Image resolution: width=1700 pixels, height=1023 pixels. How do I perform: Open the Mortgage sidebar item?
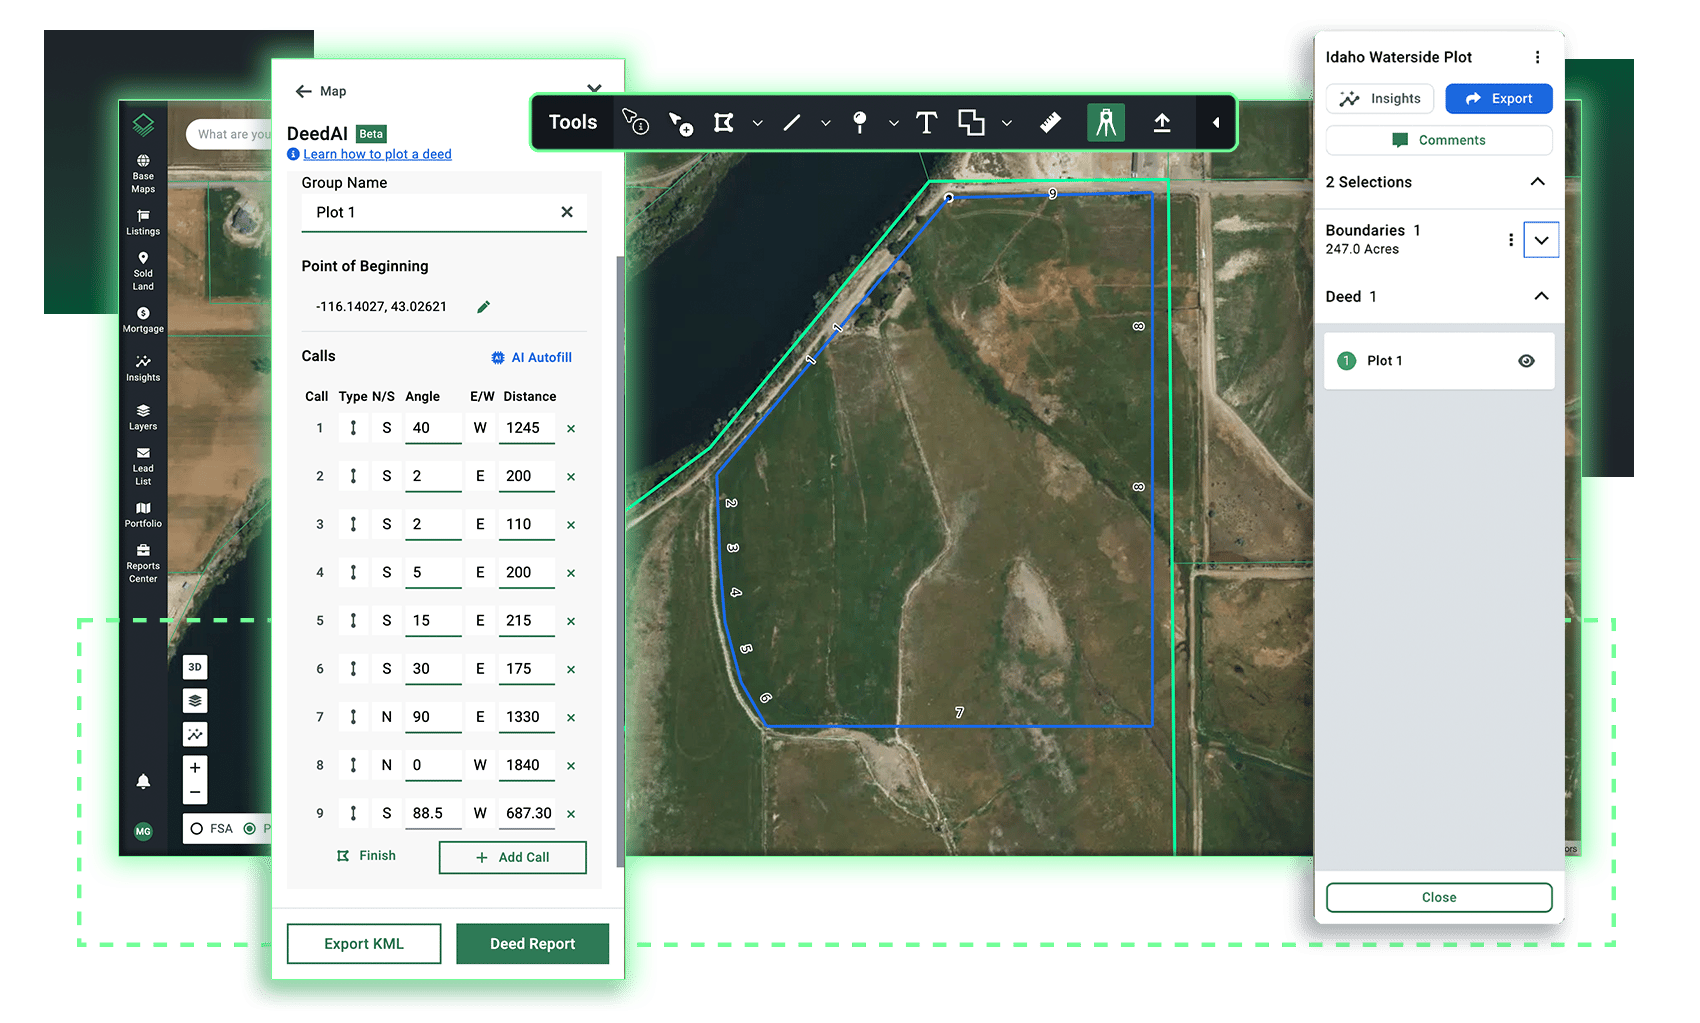[143, 320]
